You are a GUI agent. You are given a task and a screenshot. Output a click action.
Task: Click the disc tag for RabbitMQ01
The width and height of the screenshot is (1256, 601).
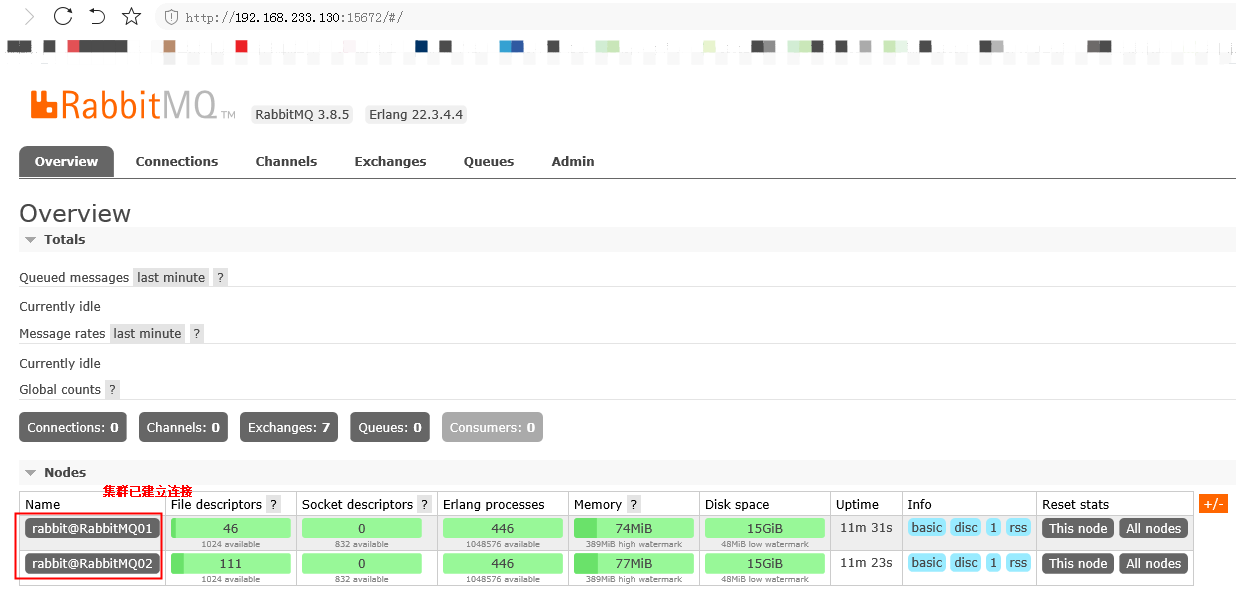tap(966, 528)
